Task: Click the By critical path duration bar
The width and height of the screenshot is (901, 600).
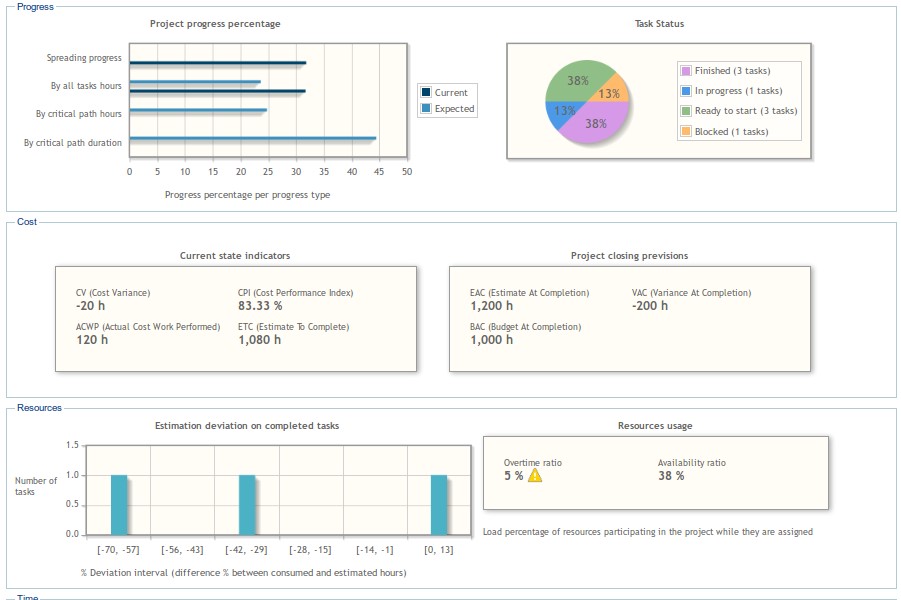Action: click(252, 138)
